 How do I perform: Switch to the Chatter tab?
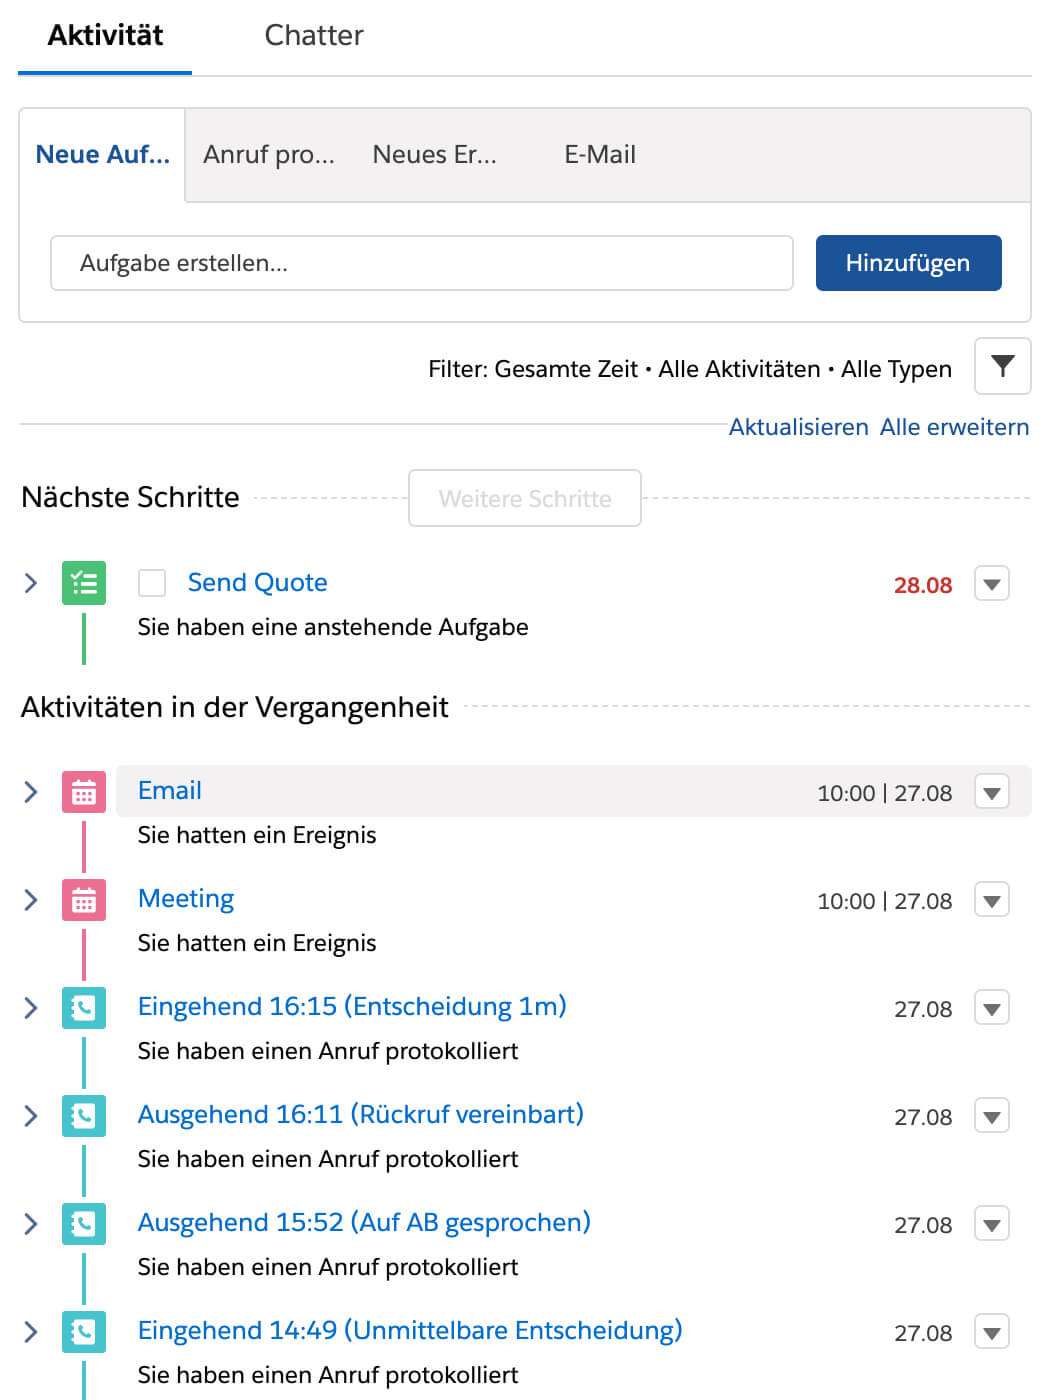point(314,36)
